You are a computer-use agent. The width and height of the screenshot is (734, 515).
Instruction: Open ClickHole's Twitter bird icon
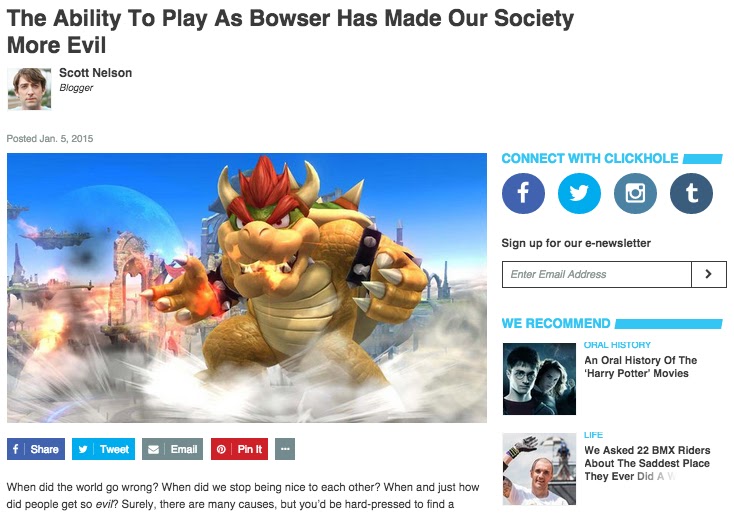click(x=579, y=193)
